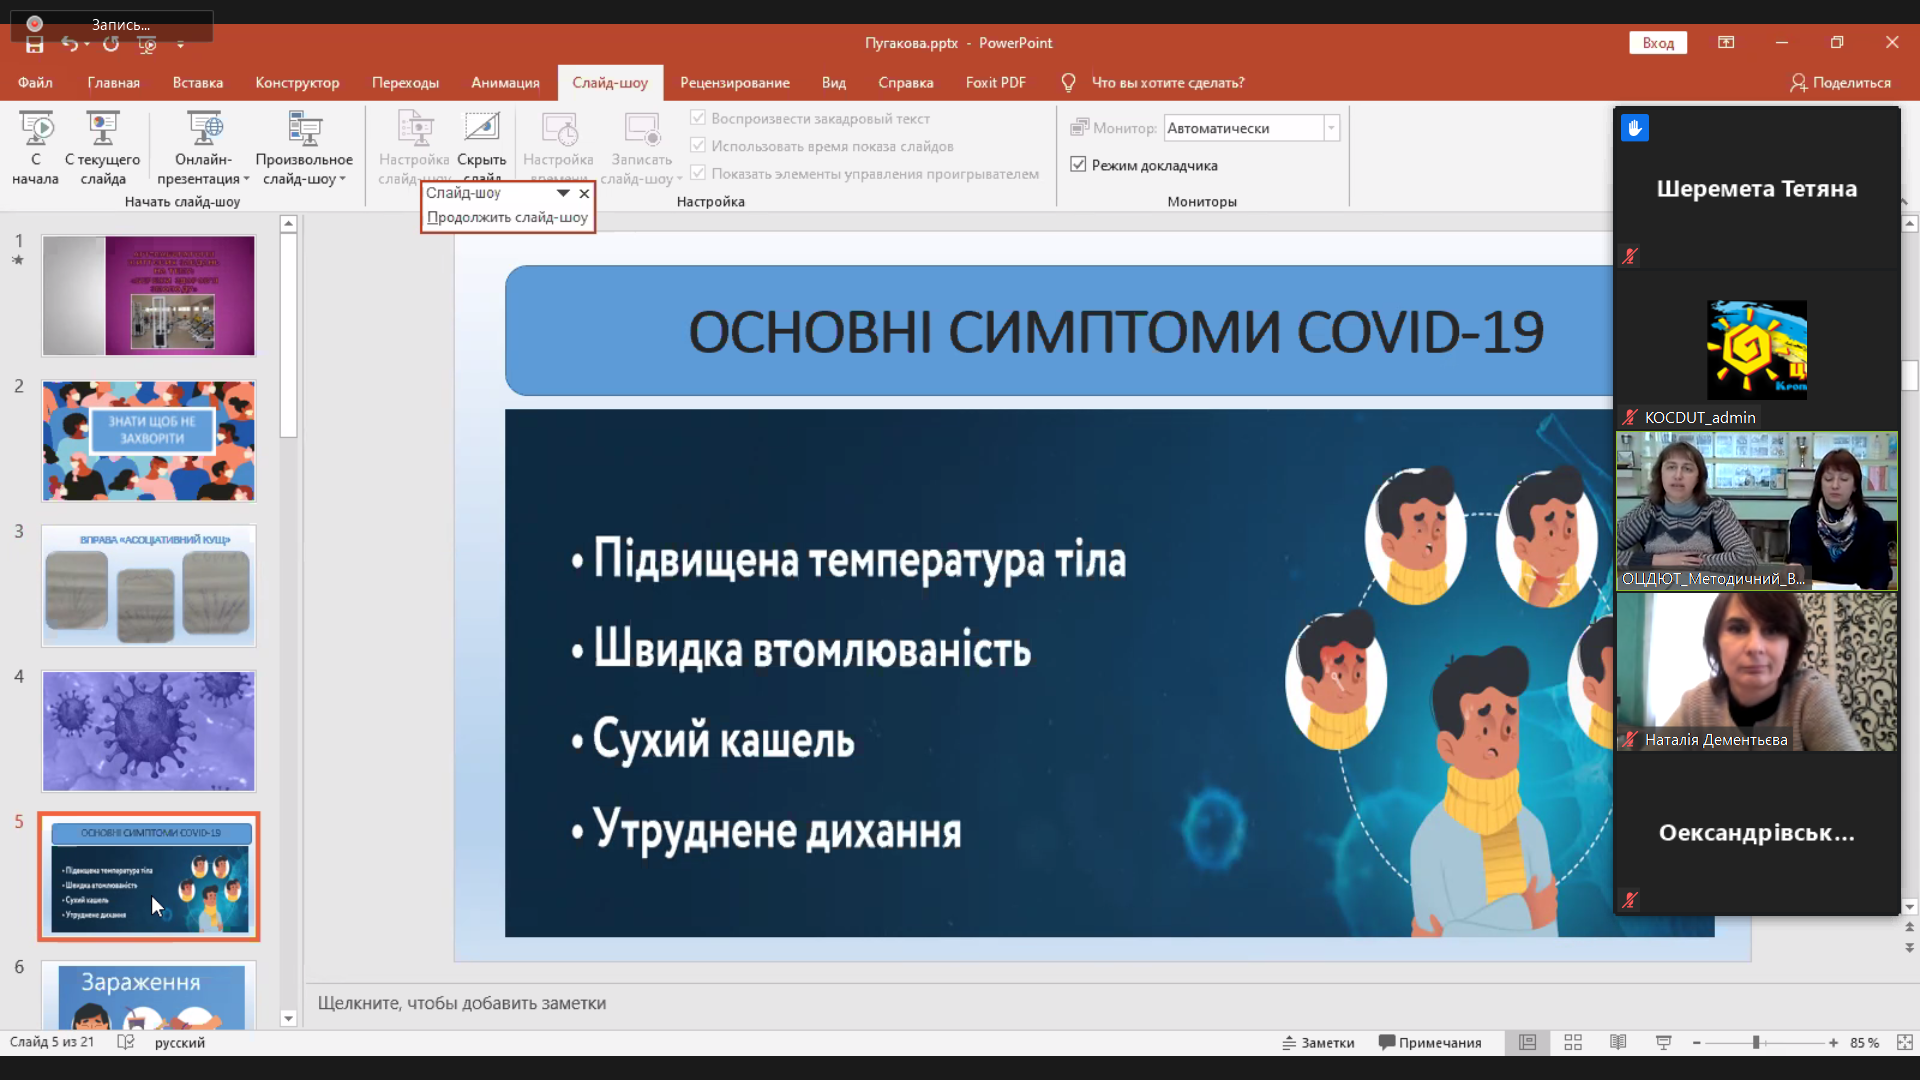Open the Анимация ribbon tab
This screenshot has height=1080, width=1920.
click(x=505, y=83)
